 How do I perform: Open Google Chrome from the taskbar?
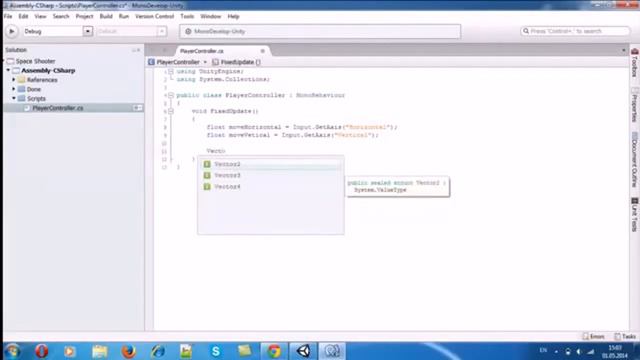[274, 351]
